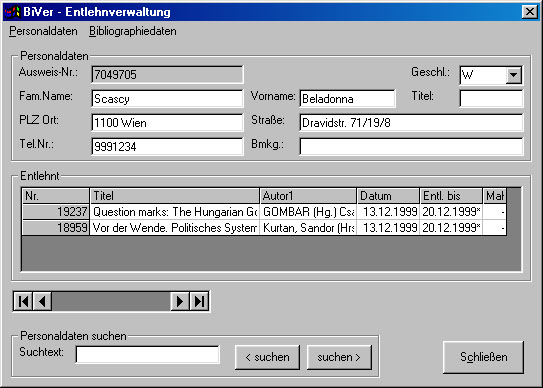543x388 pixels.
Task: Click the Autor1 column header
Action: coord(308,196)
